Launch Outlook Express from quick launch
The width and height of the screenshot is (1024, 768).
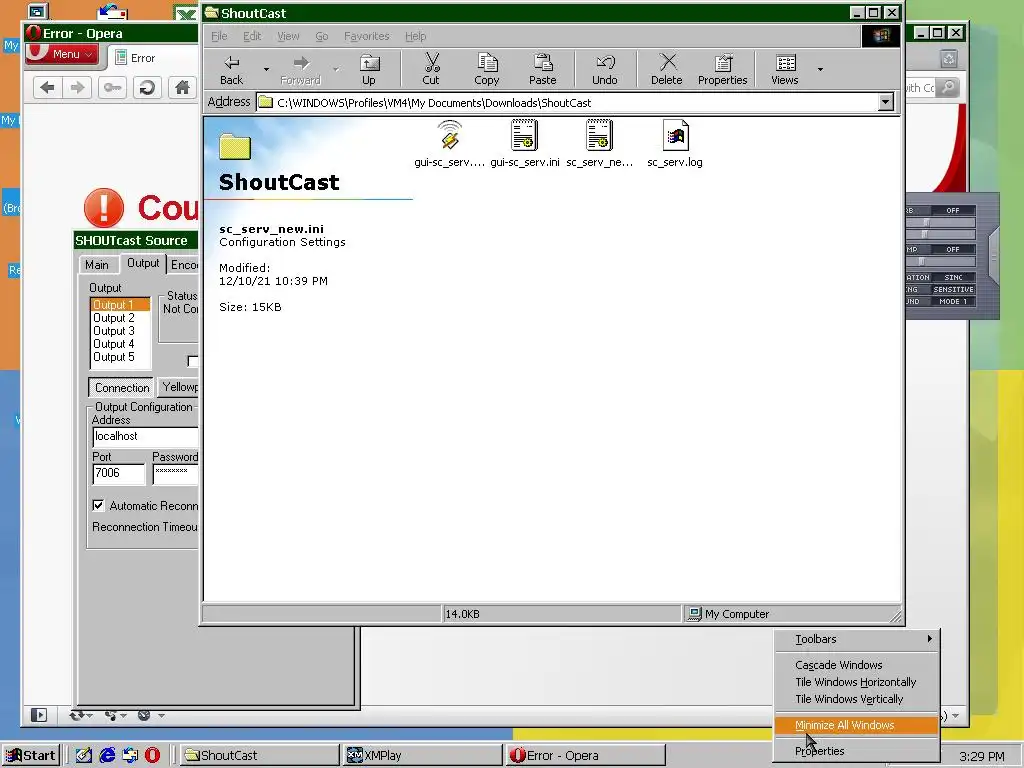130,755
